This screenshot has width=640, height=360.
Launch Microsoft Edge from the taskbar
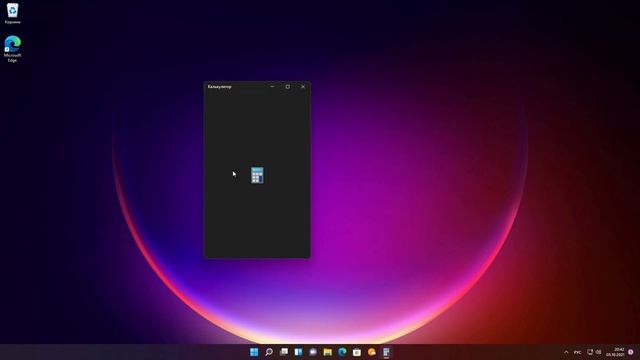342,352
